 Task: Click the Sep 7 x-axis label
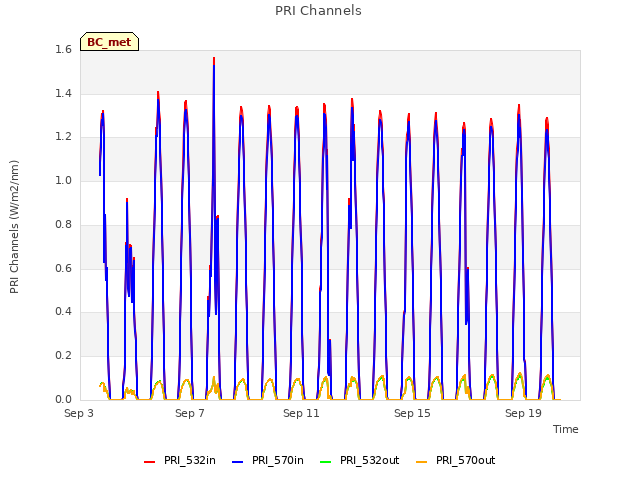pos(190,413)
